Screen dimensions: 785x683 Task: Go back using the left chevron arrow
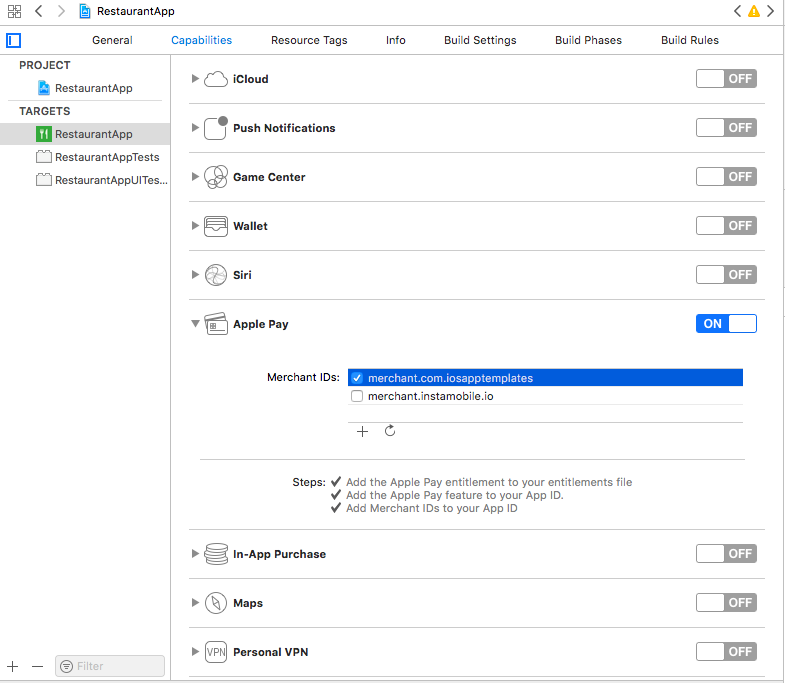click(x=39, y=11)
